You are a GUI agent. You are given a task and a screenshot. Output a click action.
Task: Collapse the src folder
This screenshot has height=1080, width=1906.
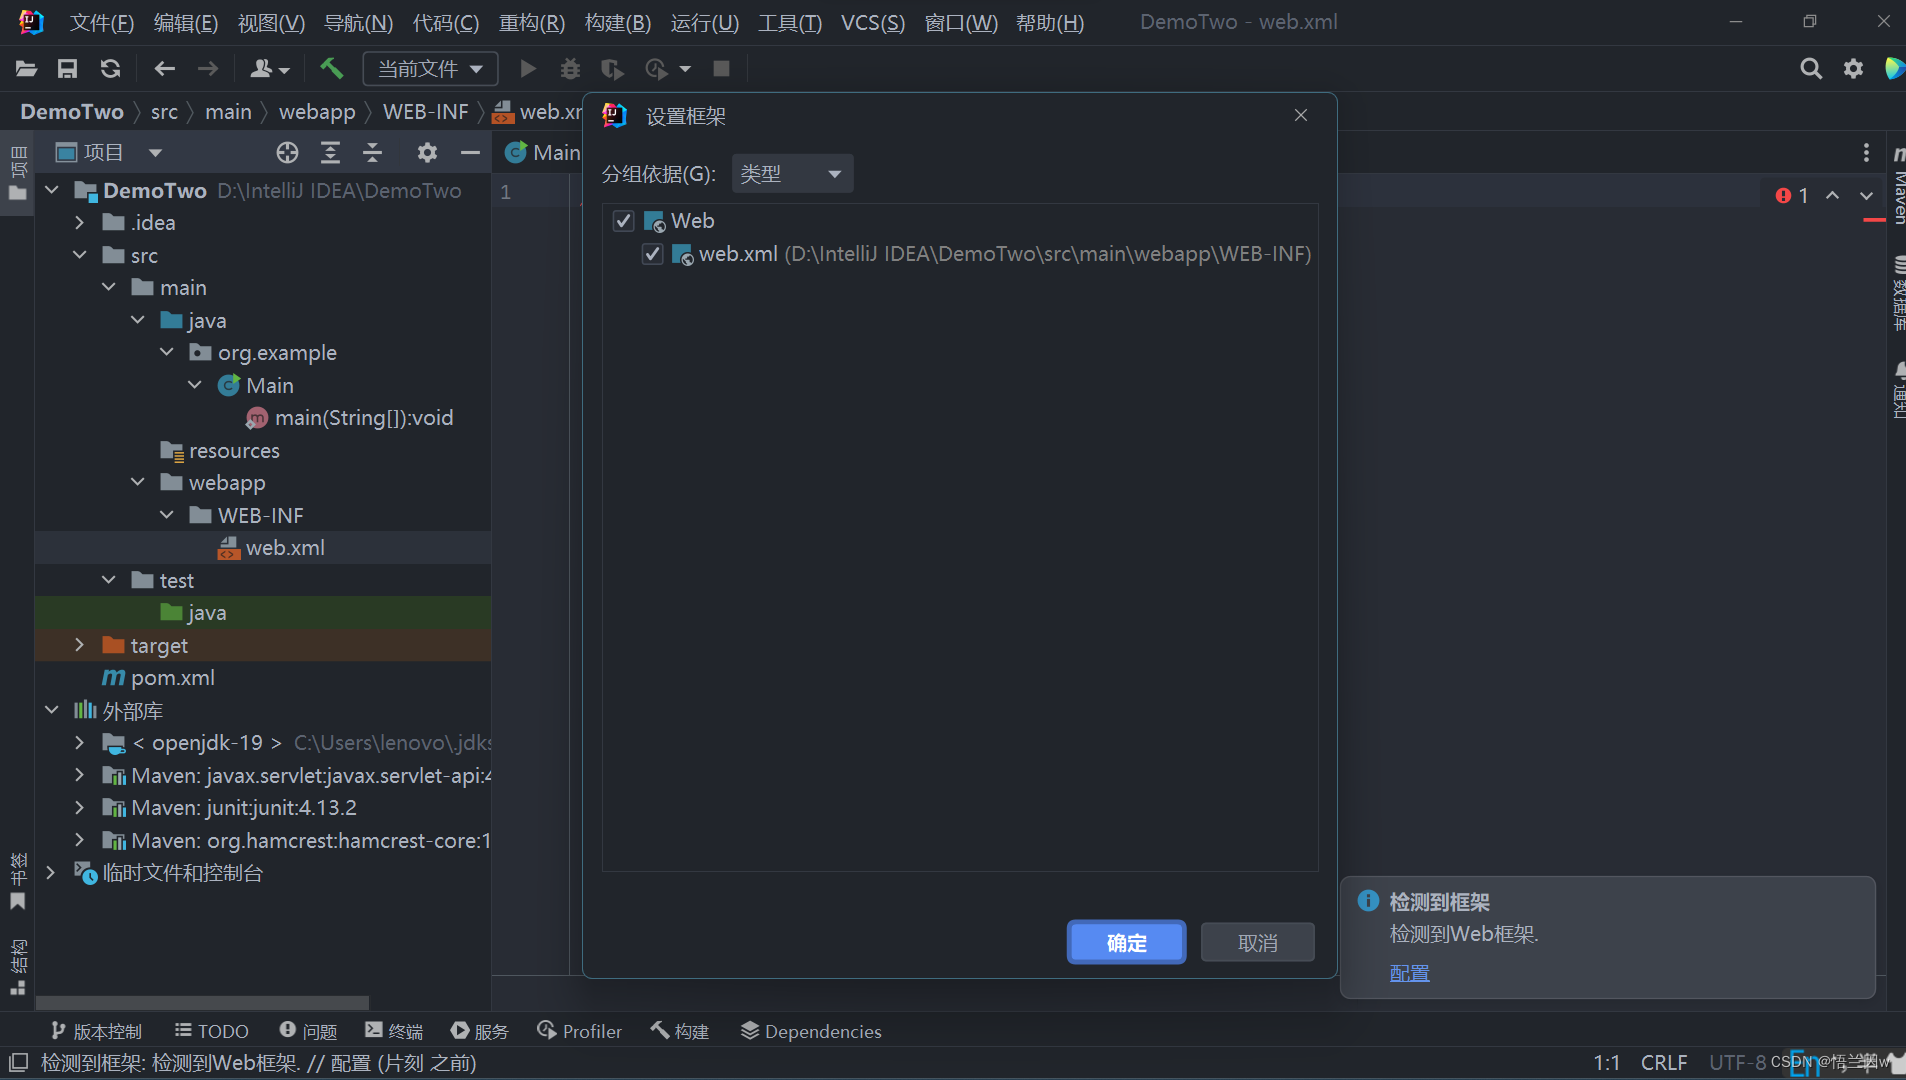point(80,255)
